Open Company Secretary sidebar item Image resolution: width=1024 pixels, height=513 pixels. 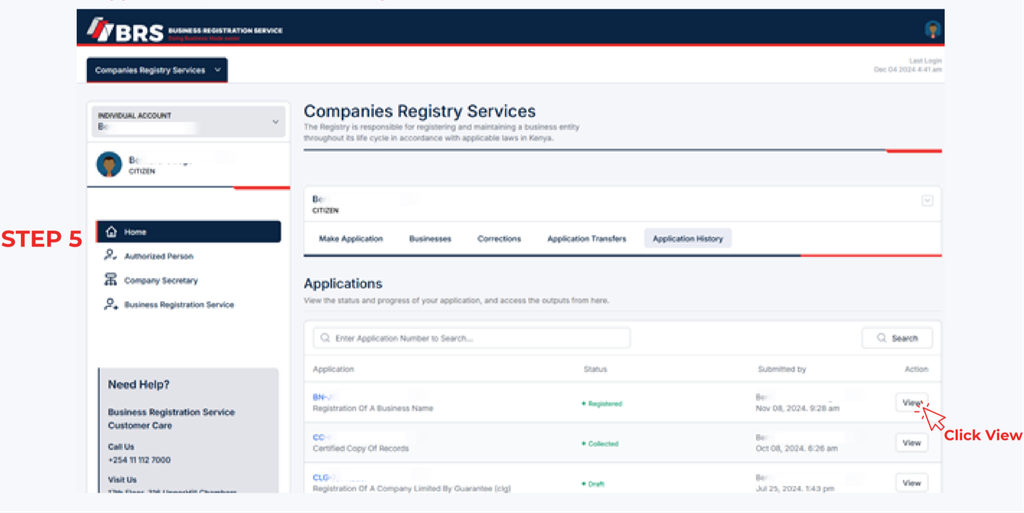pyautogui.click(x=161, y=281)
